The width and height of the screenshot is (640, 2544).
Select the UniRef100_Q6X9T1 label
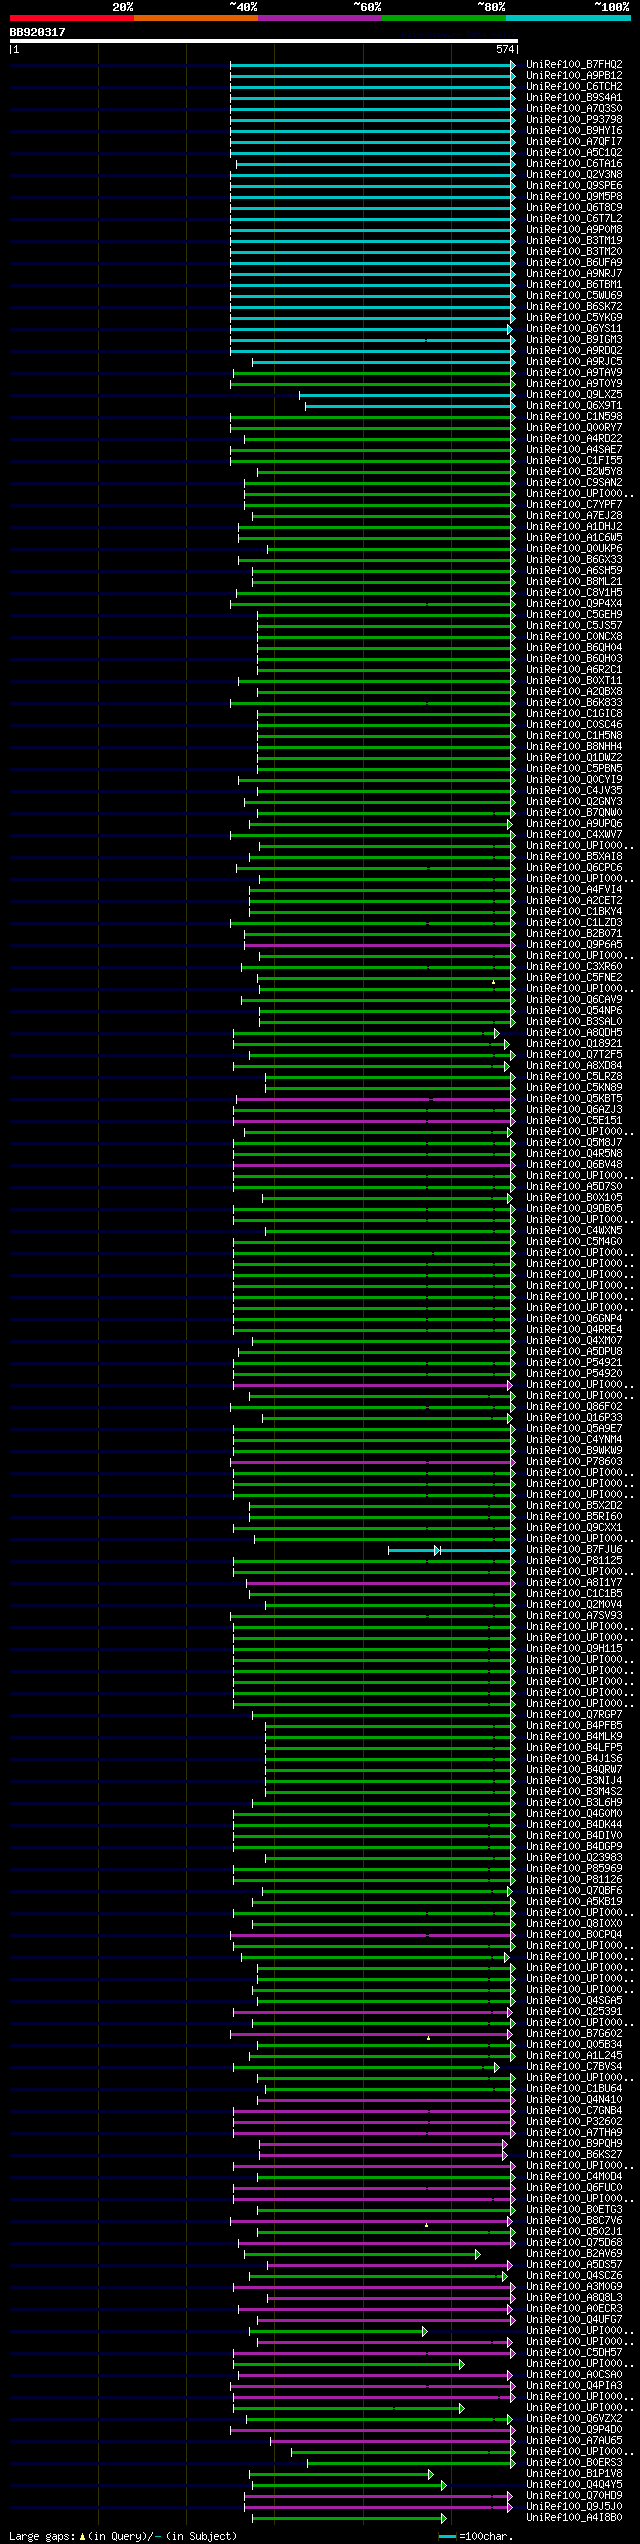[x=574, y=405]
